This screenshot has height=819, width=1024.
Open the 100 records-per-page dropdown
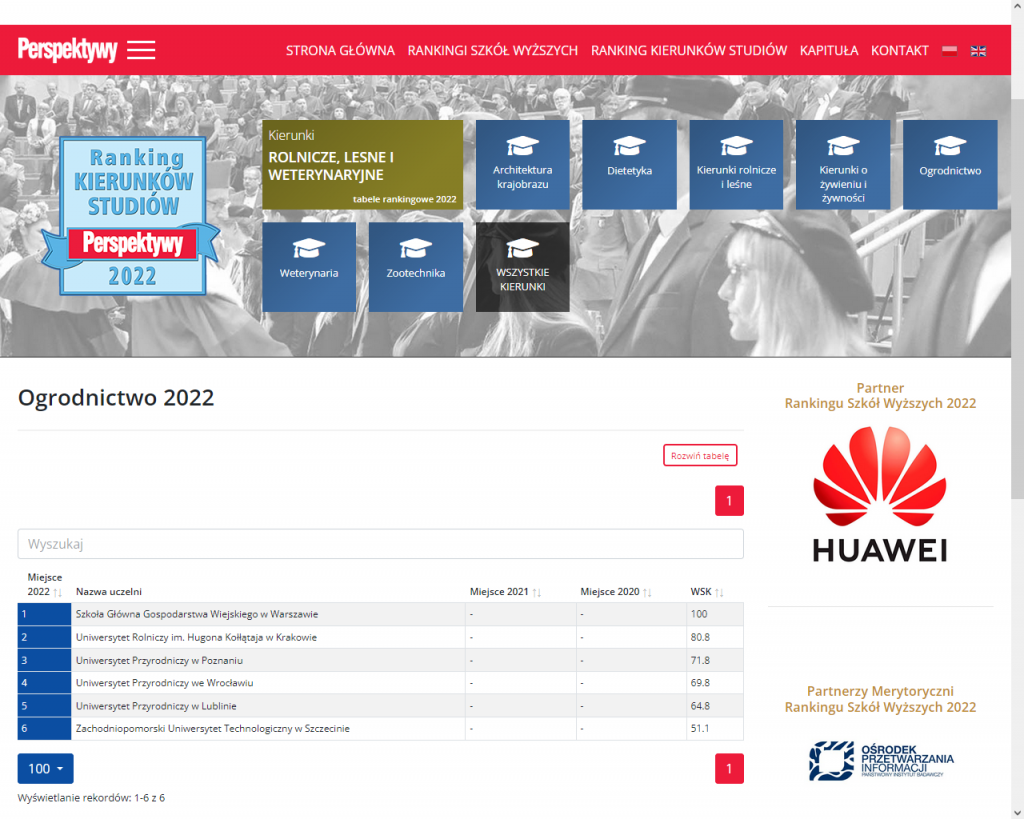[x=45, y=769]
